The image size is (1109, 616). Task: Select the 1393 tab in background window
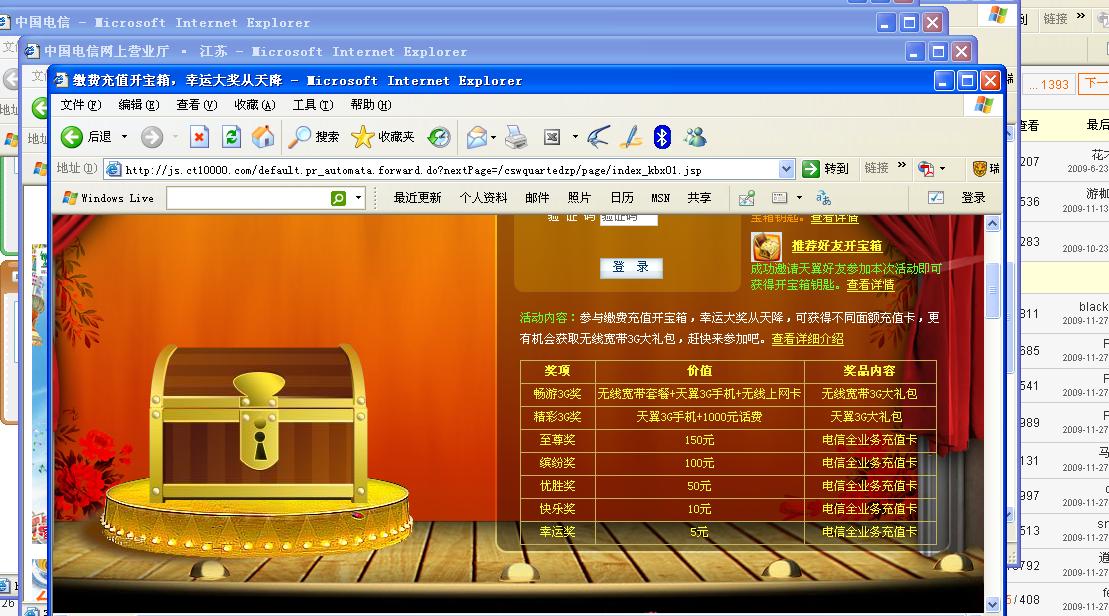[x=1049, y=84]
